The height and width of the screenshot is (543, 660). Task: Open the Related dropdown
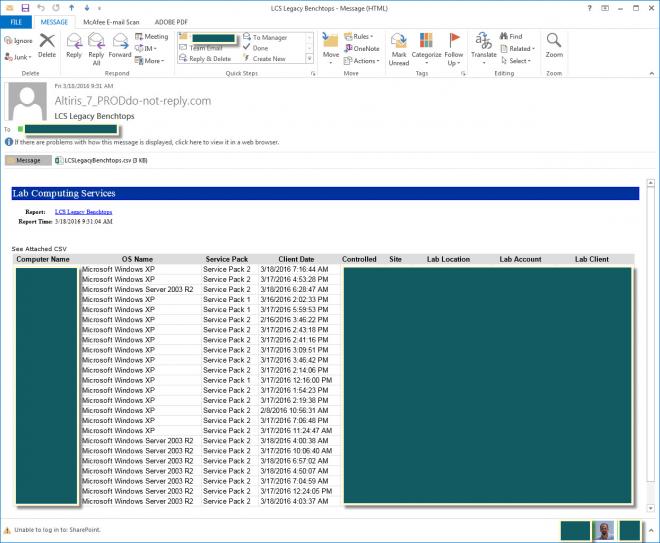click(x=518, y=48)
